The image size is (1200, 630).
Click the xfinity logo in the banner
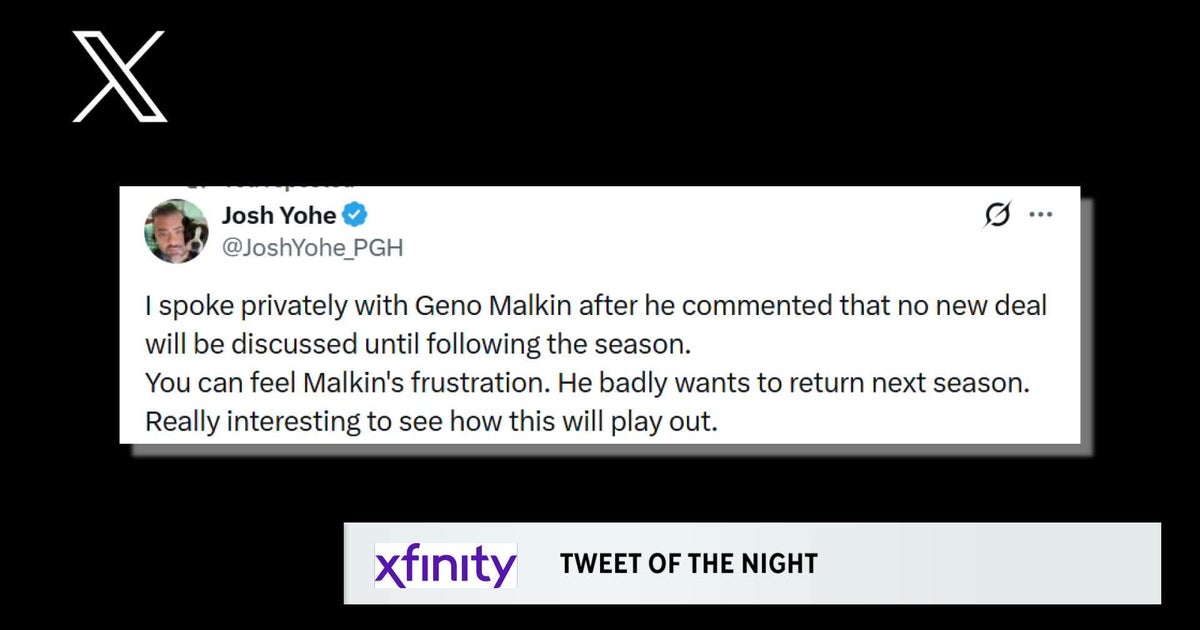(445, 566)
